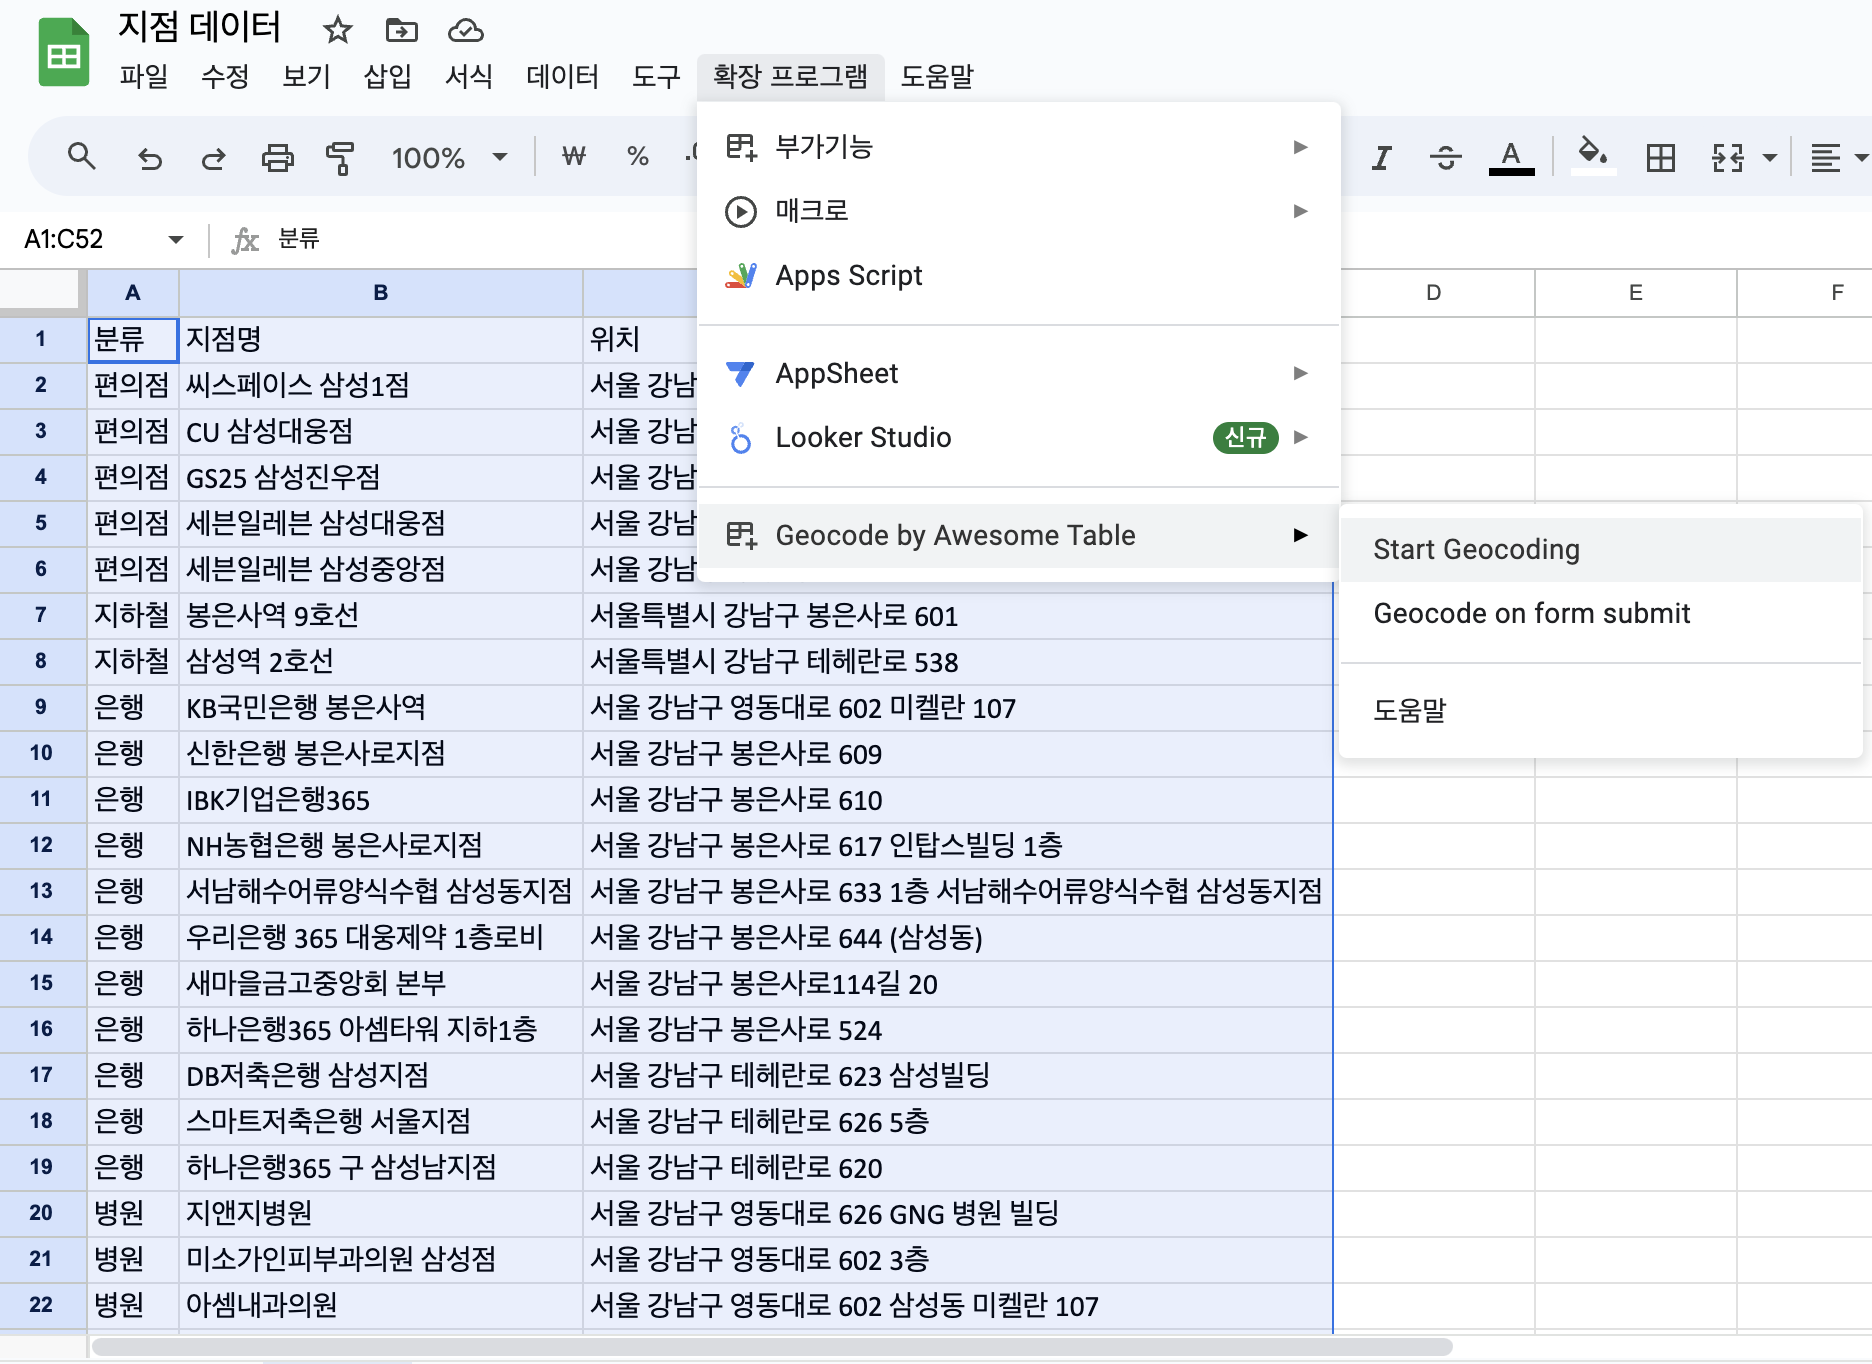View the cloud save status icon
1872x1364 pixels.
pyautogui.click(x=466, y=30)
